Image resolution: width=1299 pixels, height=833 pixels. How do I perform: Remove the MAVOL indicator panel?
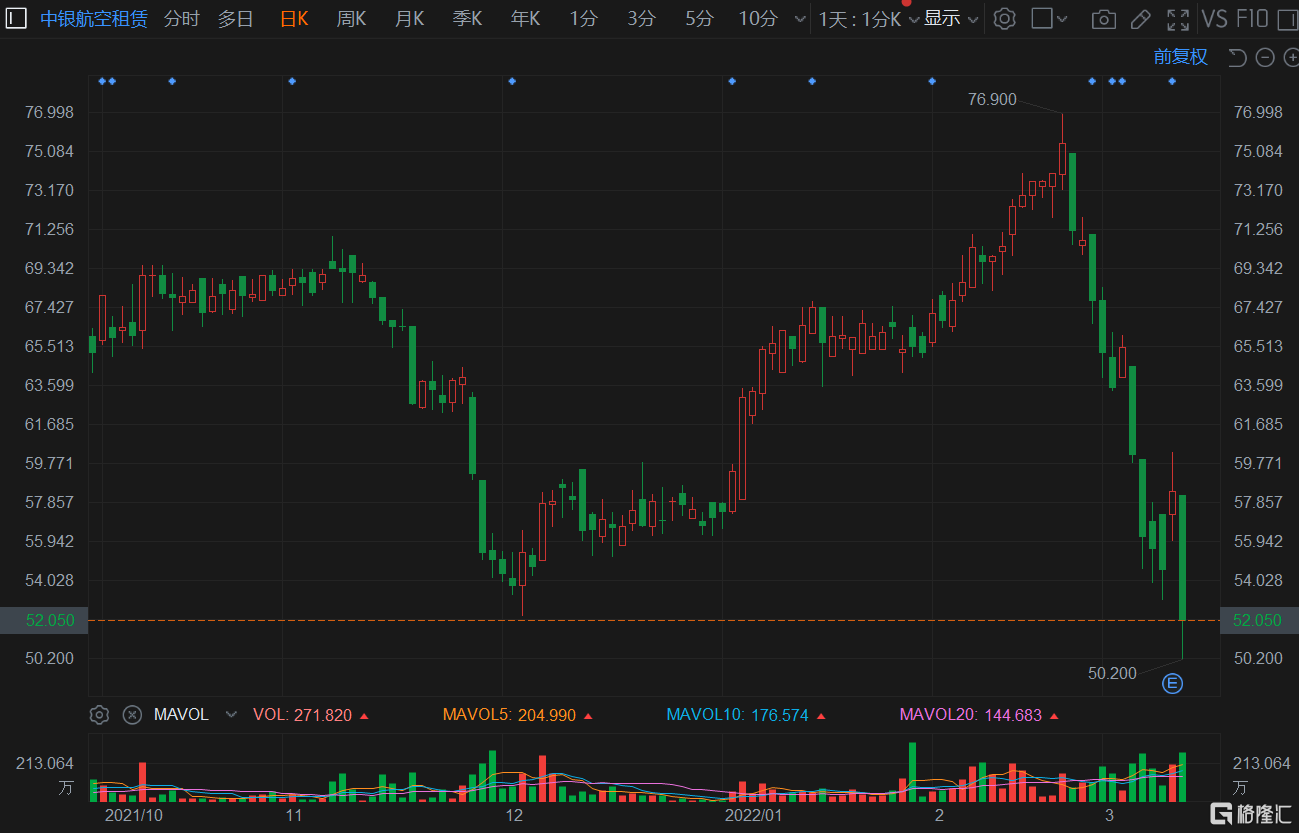[x=132, y=715]
